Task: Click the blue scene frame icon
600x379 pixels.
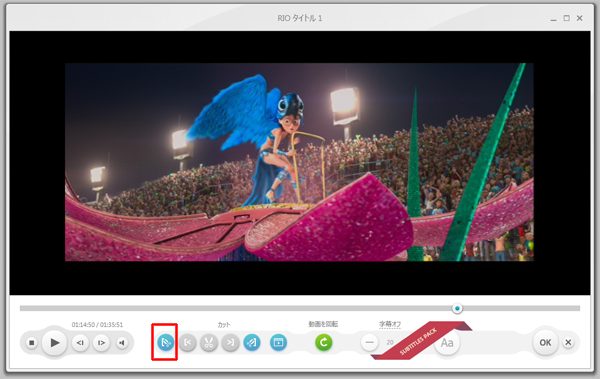Action: (x=278, y=342)
